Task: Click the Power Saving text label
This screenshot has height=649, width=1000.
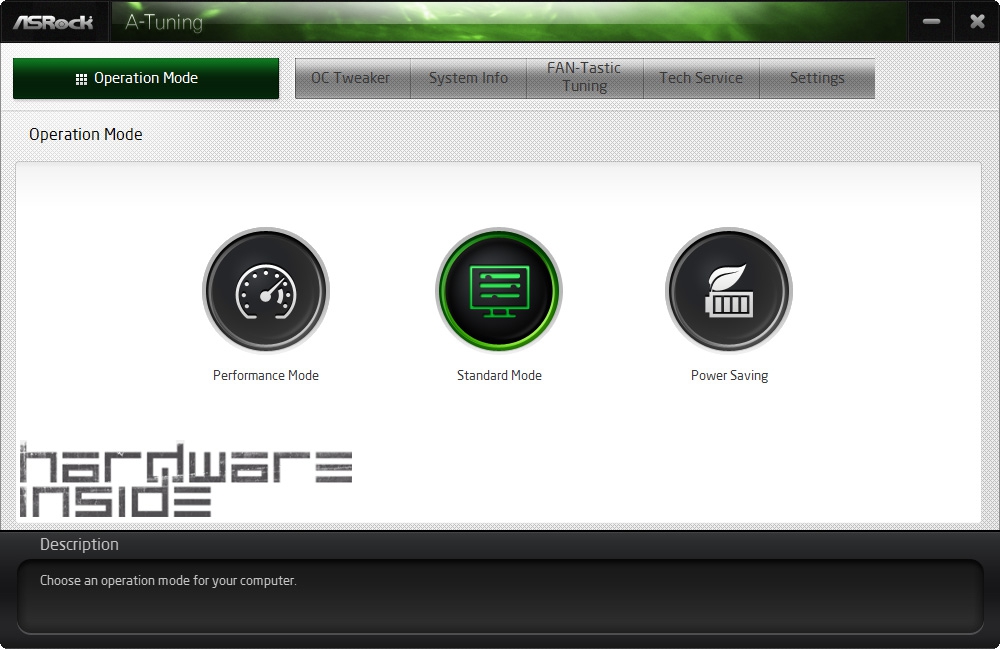Action: 729,376
